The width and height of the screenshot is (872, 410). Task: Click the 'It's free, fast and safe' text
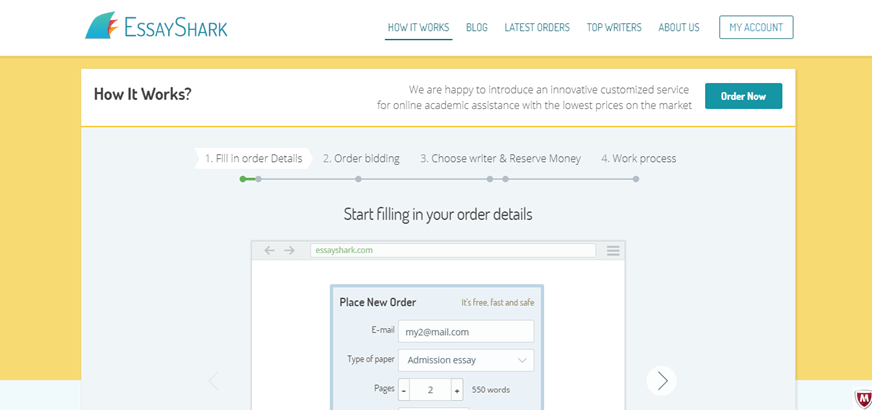pyautogui.click(x=498, y=303)
